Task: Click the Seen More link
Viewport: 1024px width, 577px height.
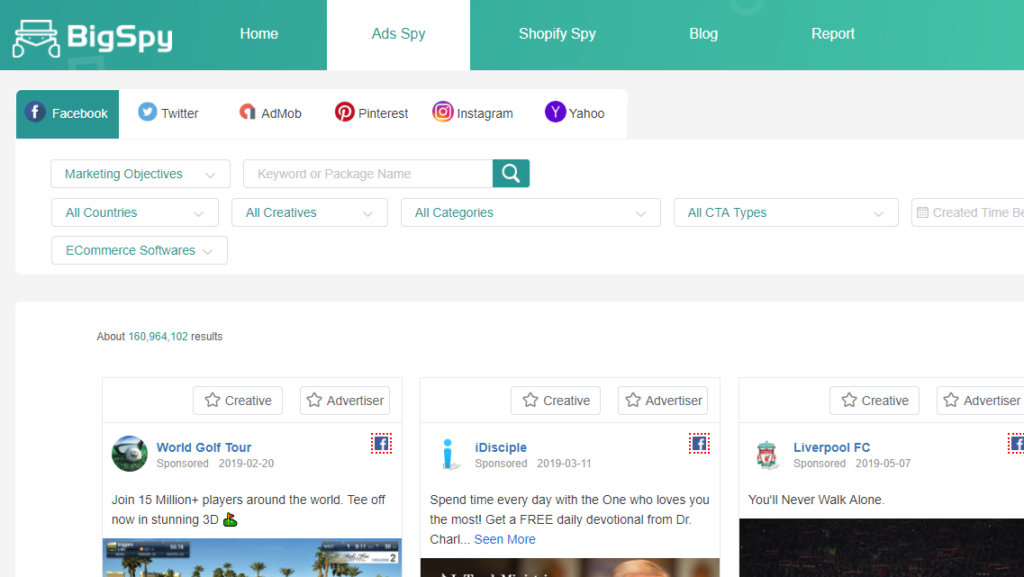Action: 505,539
